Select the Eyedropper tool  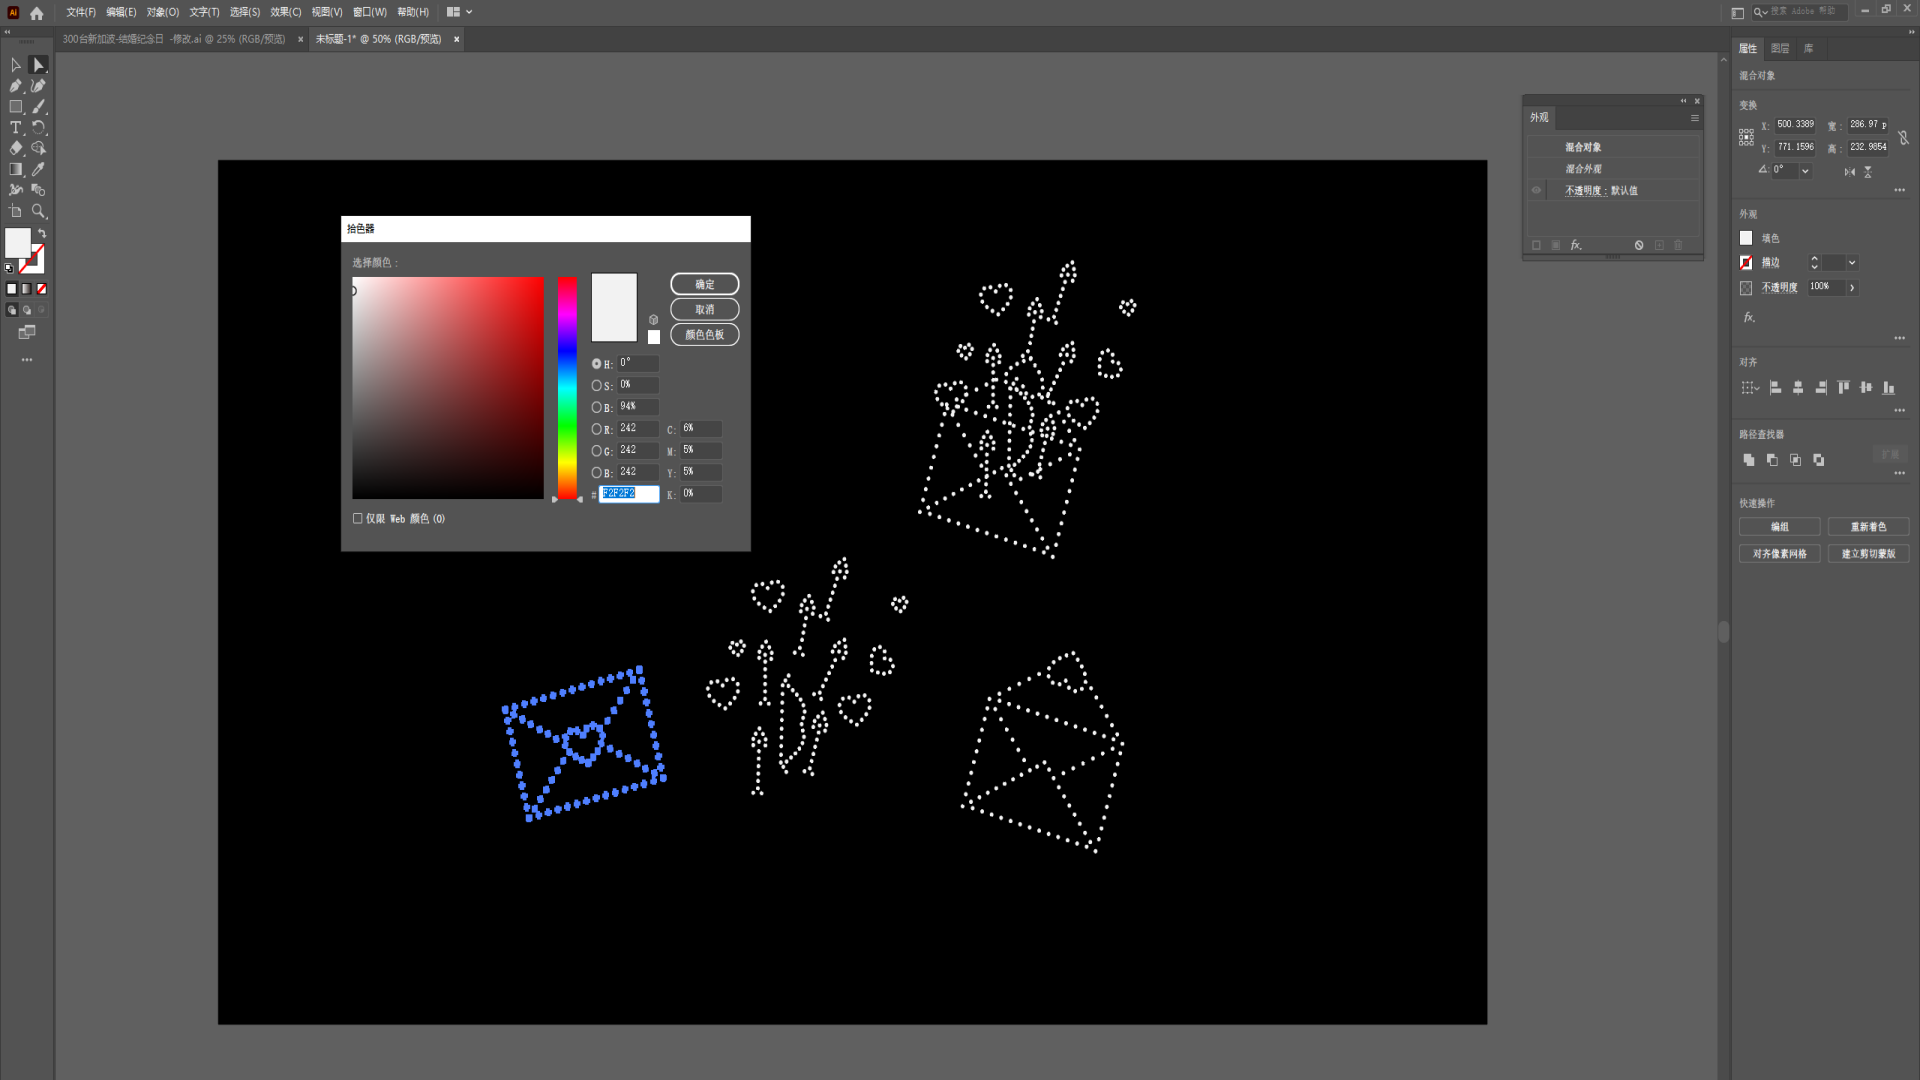[38, 169]
